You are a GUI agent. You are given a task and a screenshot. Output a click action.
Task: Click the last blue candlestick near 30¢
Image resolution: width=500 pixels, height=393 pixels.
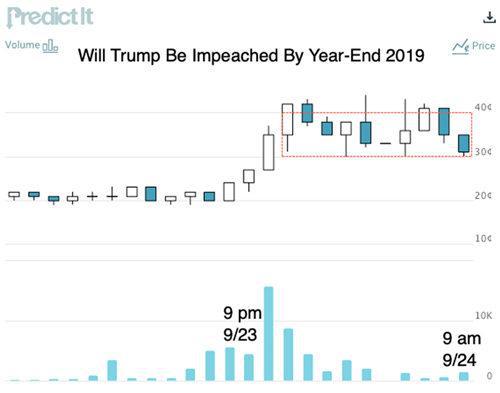[464, 143]
